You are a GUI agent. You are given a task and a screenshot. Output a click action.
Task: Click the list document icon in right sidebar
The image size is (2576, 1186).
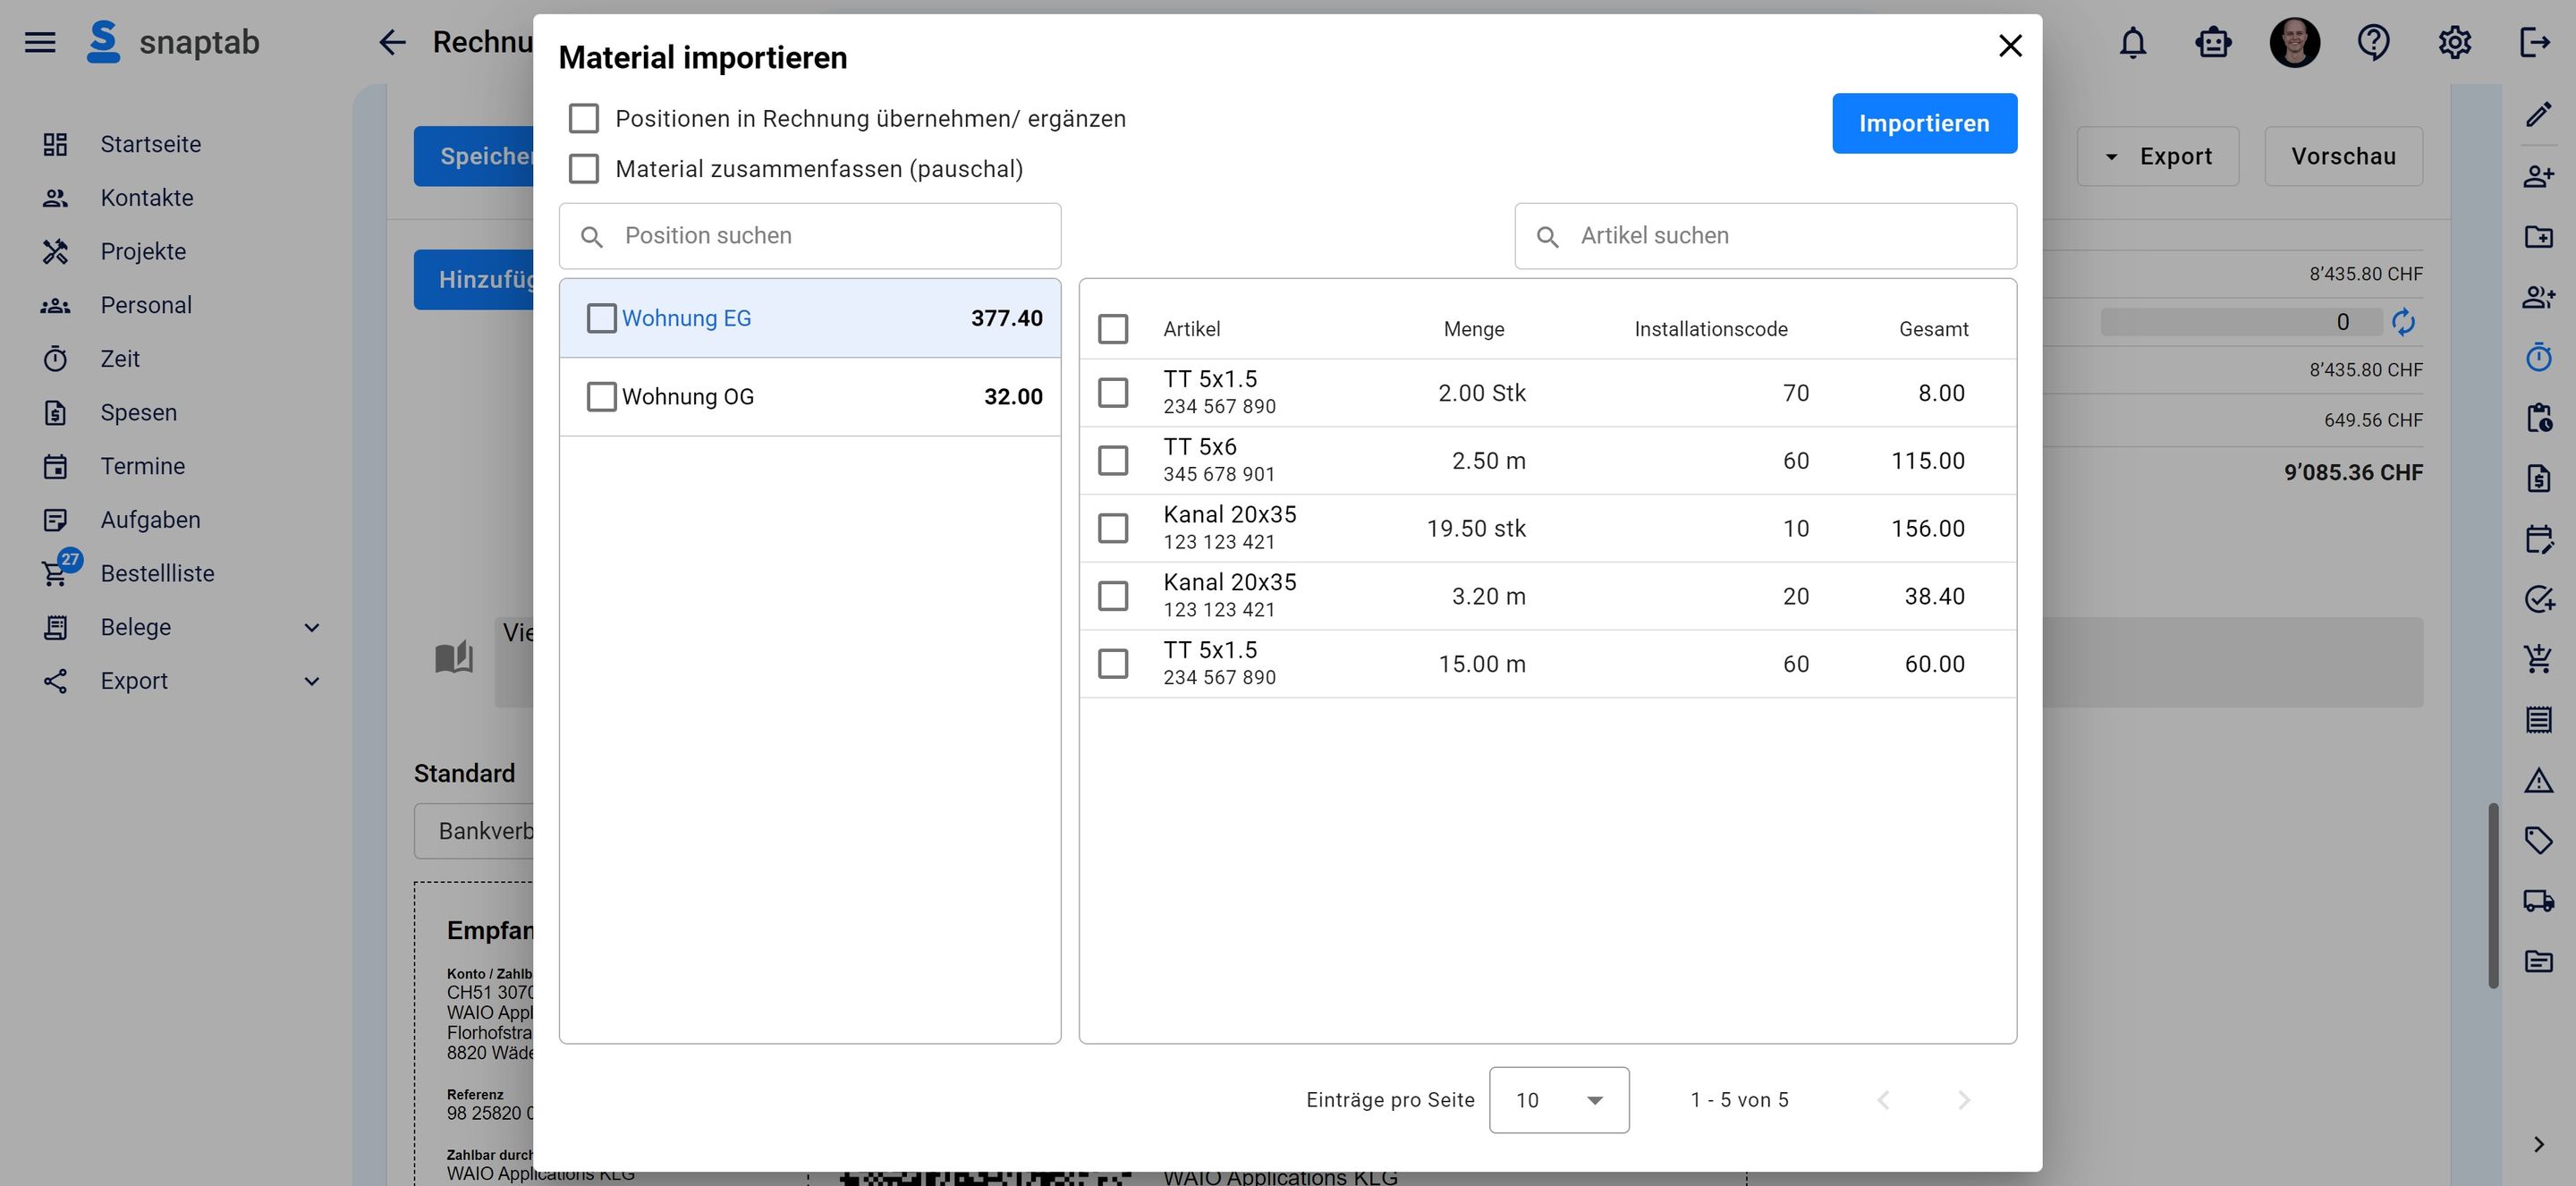click(2538, 719)
